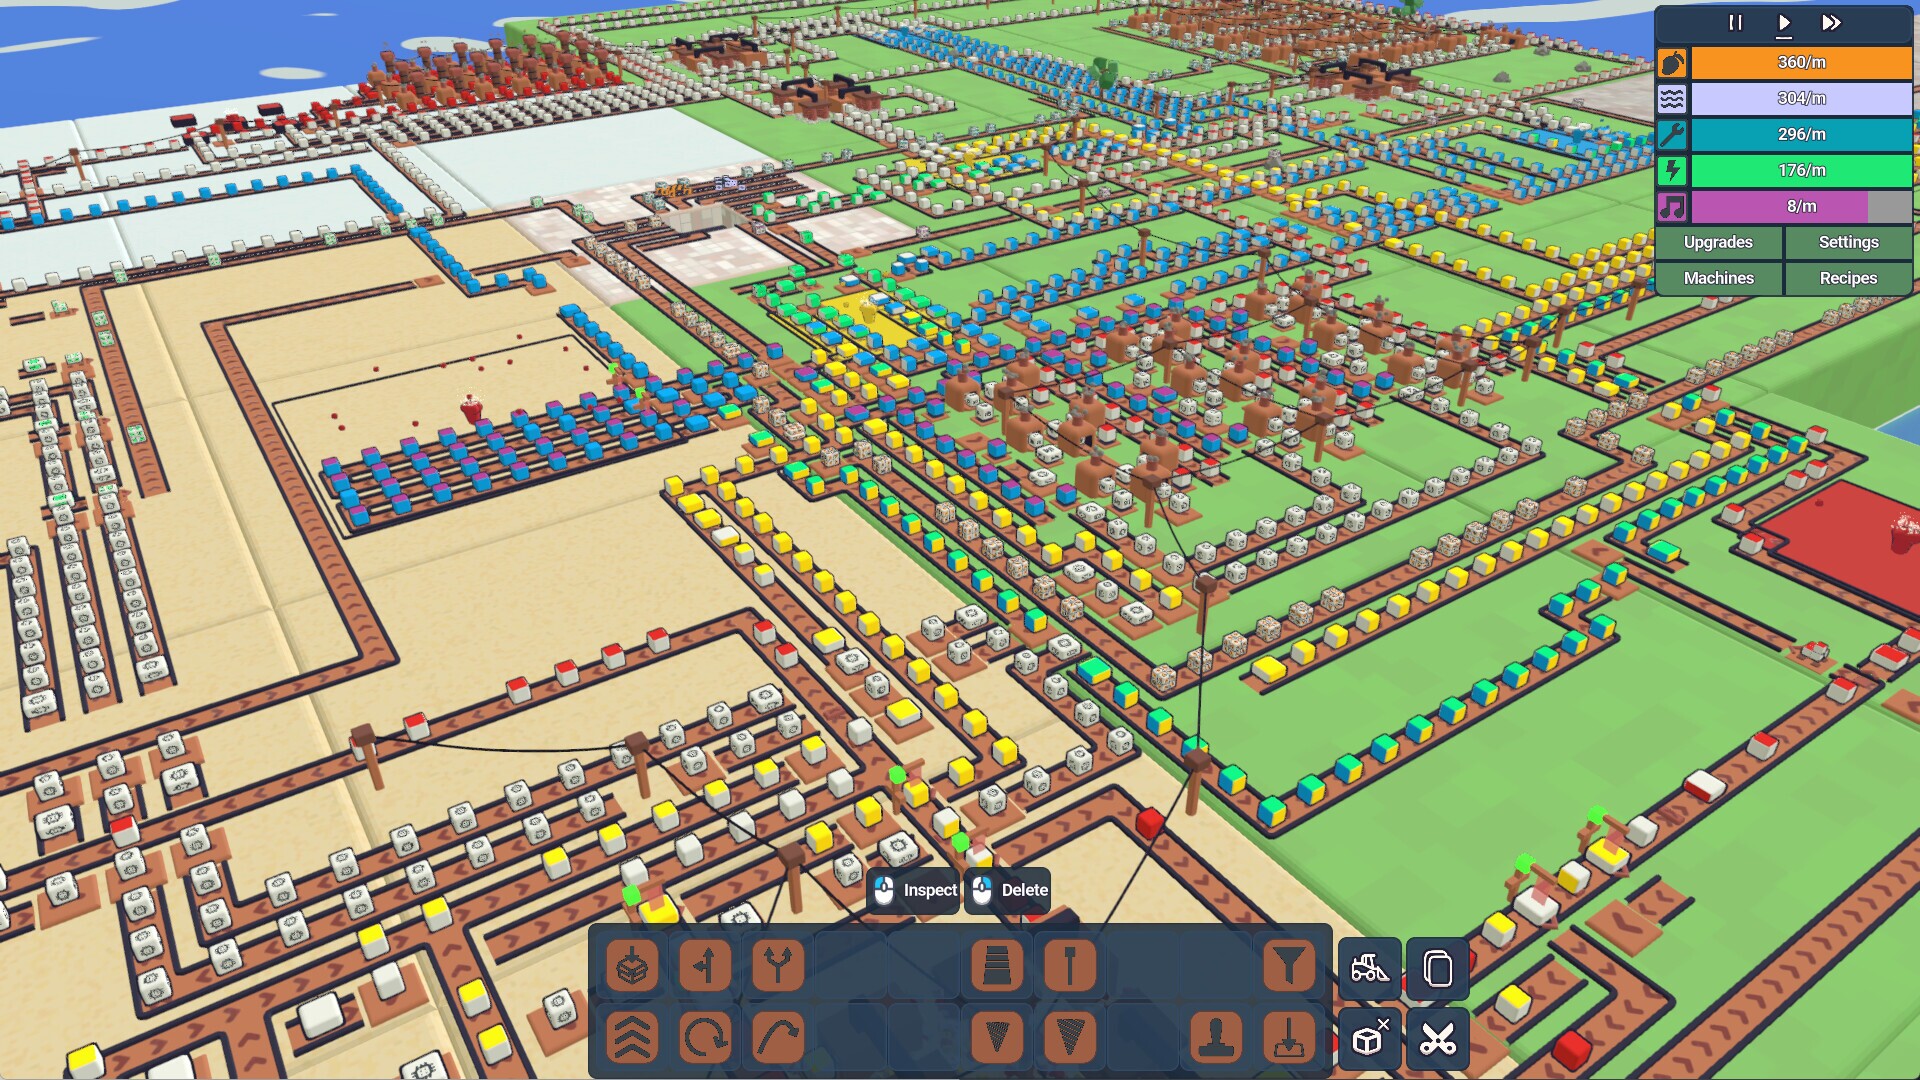1920x1080 pixels.
Task: Select the scissors cut tool
Action: [1438, 1039]
